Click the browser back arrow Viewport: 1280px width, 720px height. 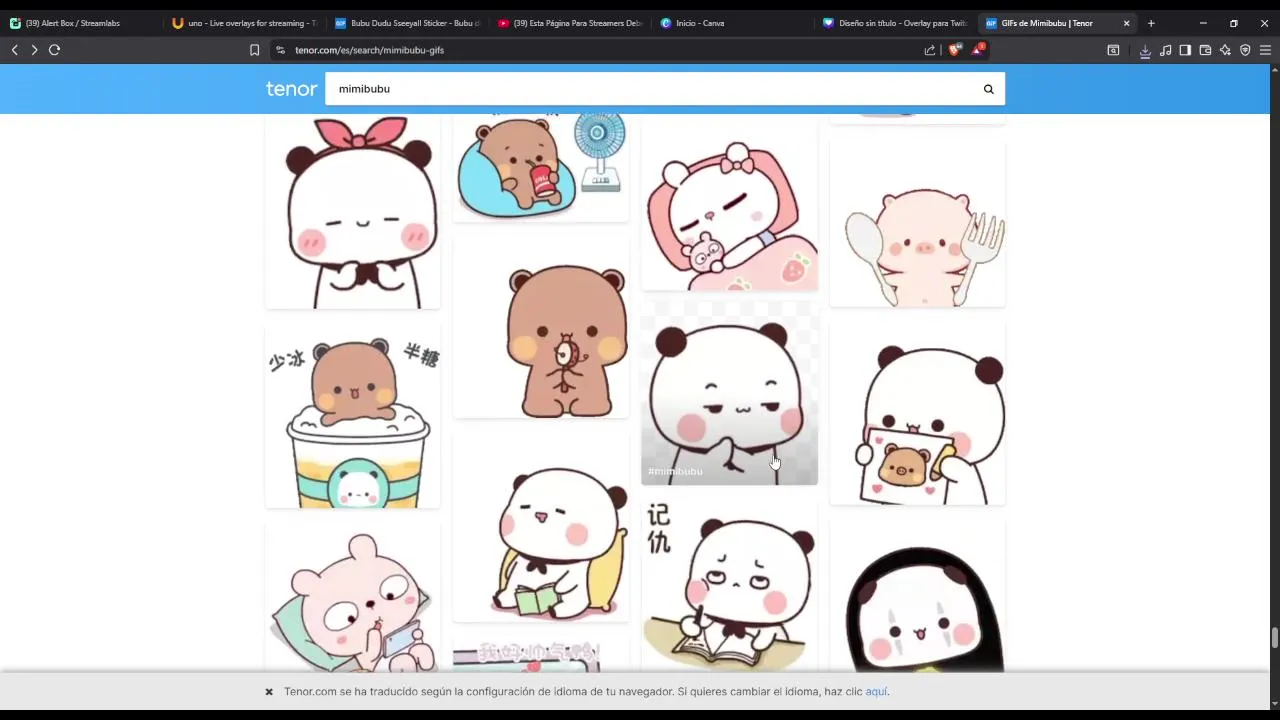click(14, 50)
